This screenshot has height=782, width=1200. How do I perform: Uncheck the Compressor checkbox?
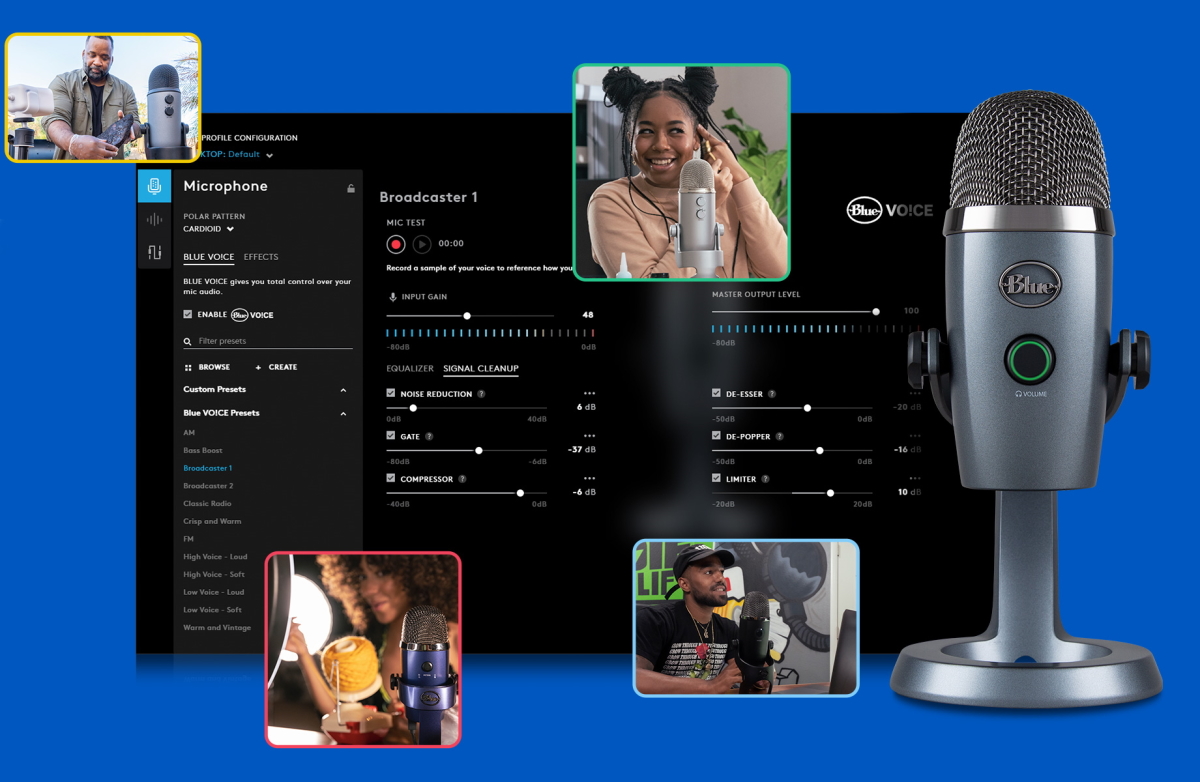[x=391, y=479]
